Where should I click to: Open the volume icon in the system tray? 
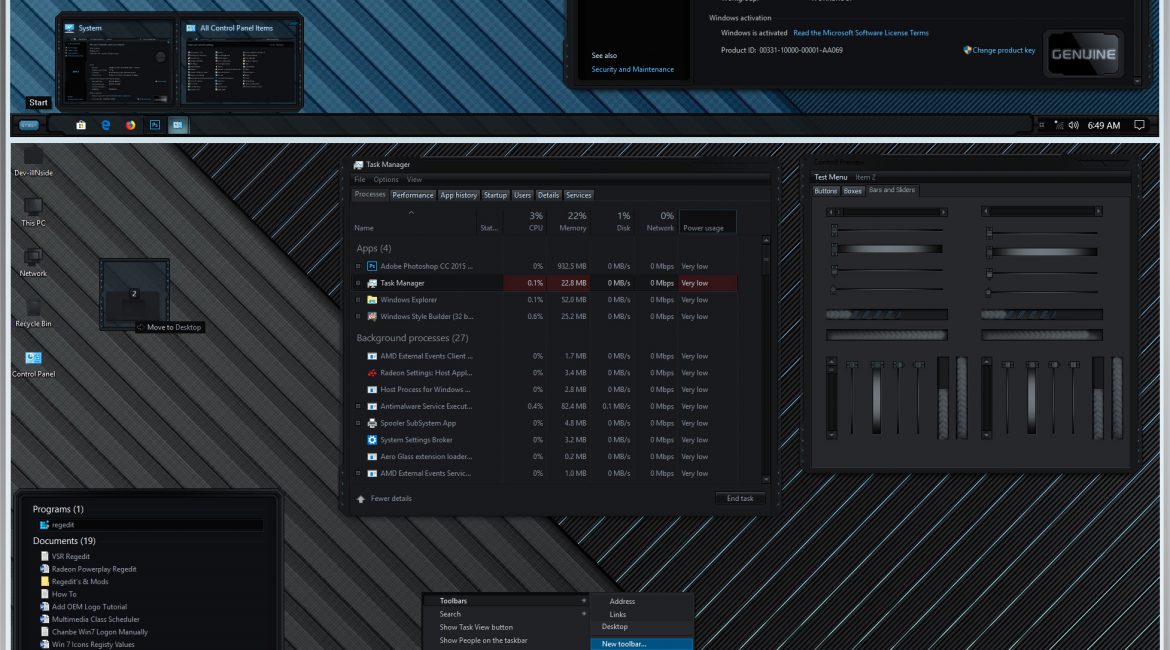click(1074, 125)
